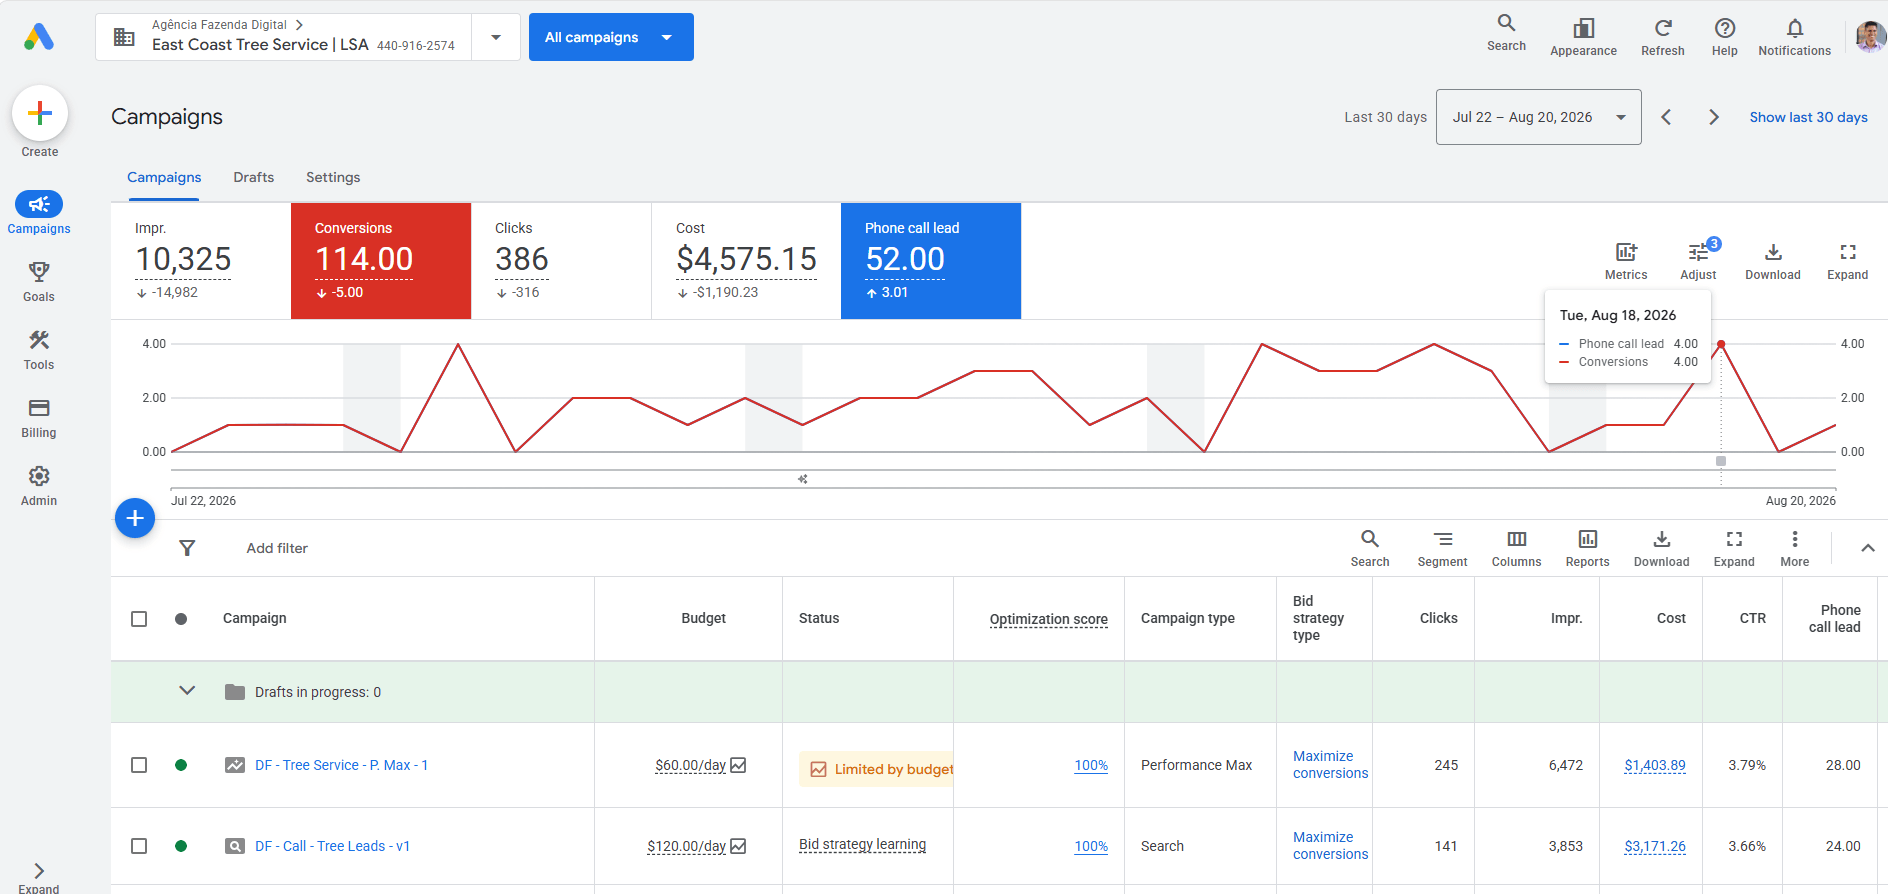Screen dimensions: 1888x894
Task: Check the DF - Call - Tree Leads checkbox
Action: tap(139, 846)
